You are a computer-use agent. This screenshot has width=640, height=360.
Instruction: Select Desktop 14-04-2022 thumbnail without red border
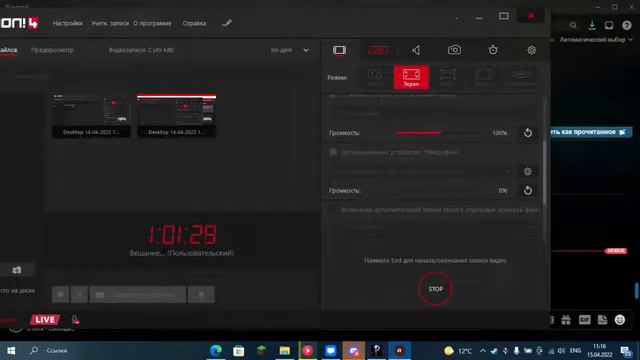pyautogui.click(x=91, y=116)
